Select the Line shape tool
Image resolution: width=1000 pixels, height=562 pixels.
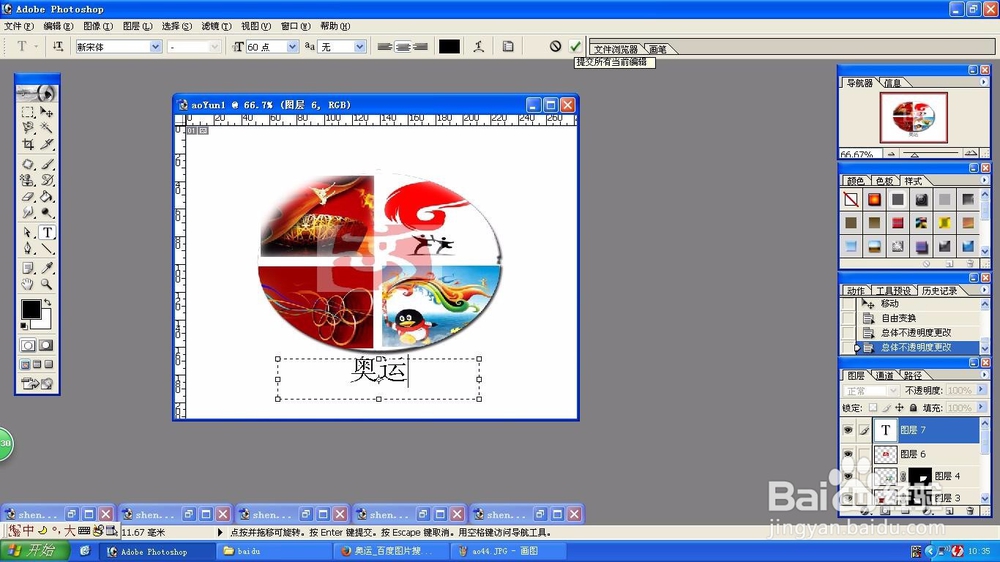[47, 248]
